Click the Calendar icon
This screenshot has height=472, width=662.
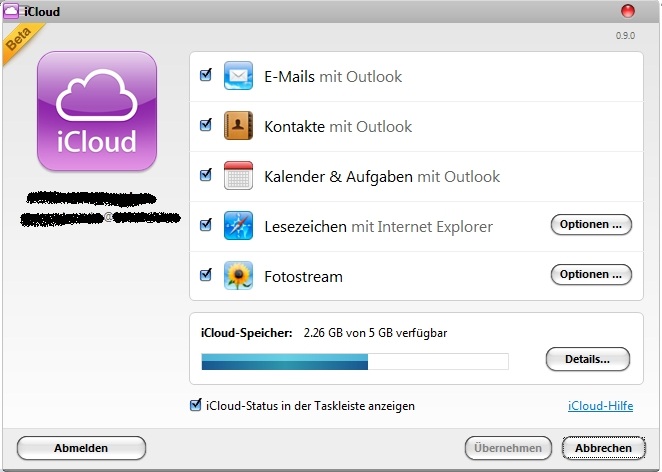pyautogui.click(x=238, y=175)
